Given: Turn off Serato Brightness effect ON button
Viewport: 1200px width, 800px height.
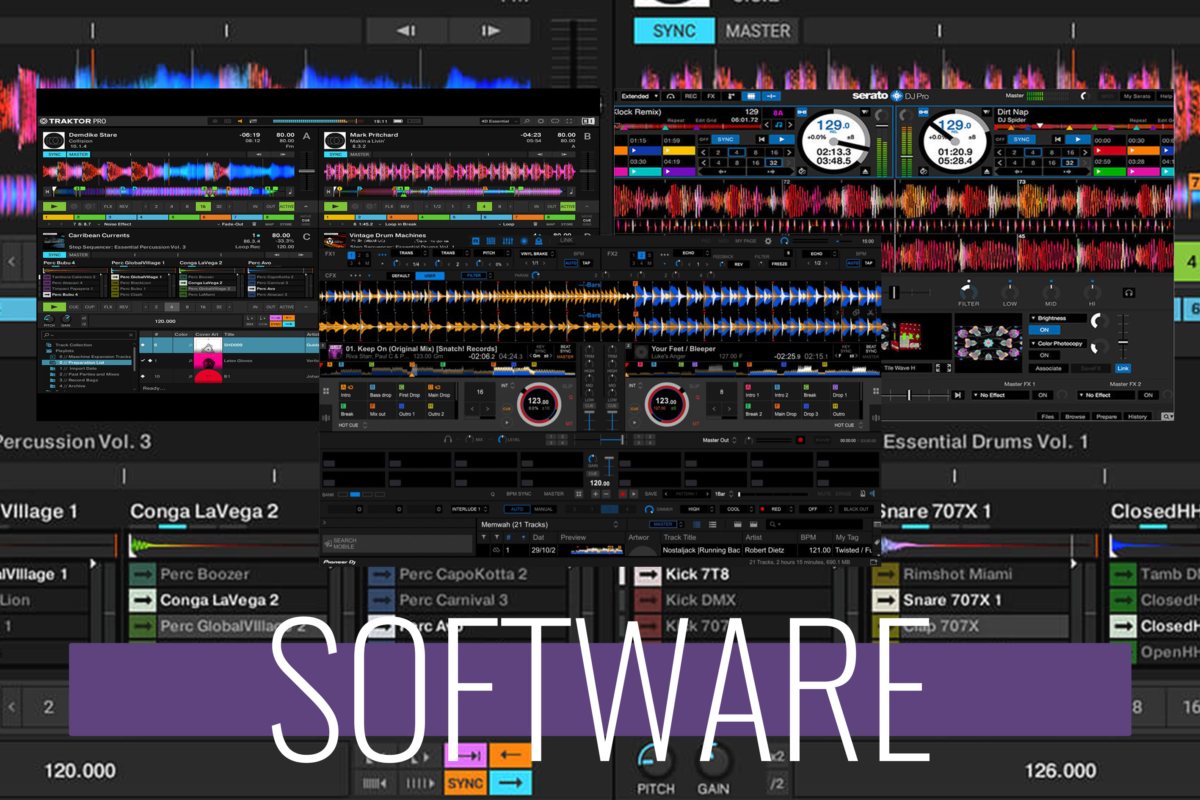Looking at the screenshot, I should click(x=1044, y=330).
